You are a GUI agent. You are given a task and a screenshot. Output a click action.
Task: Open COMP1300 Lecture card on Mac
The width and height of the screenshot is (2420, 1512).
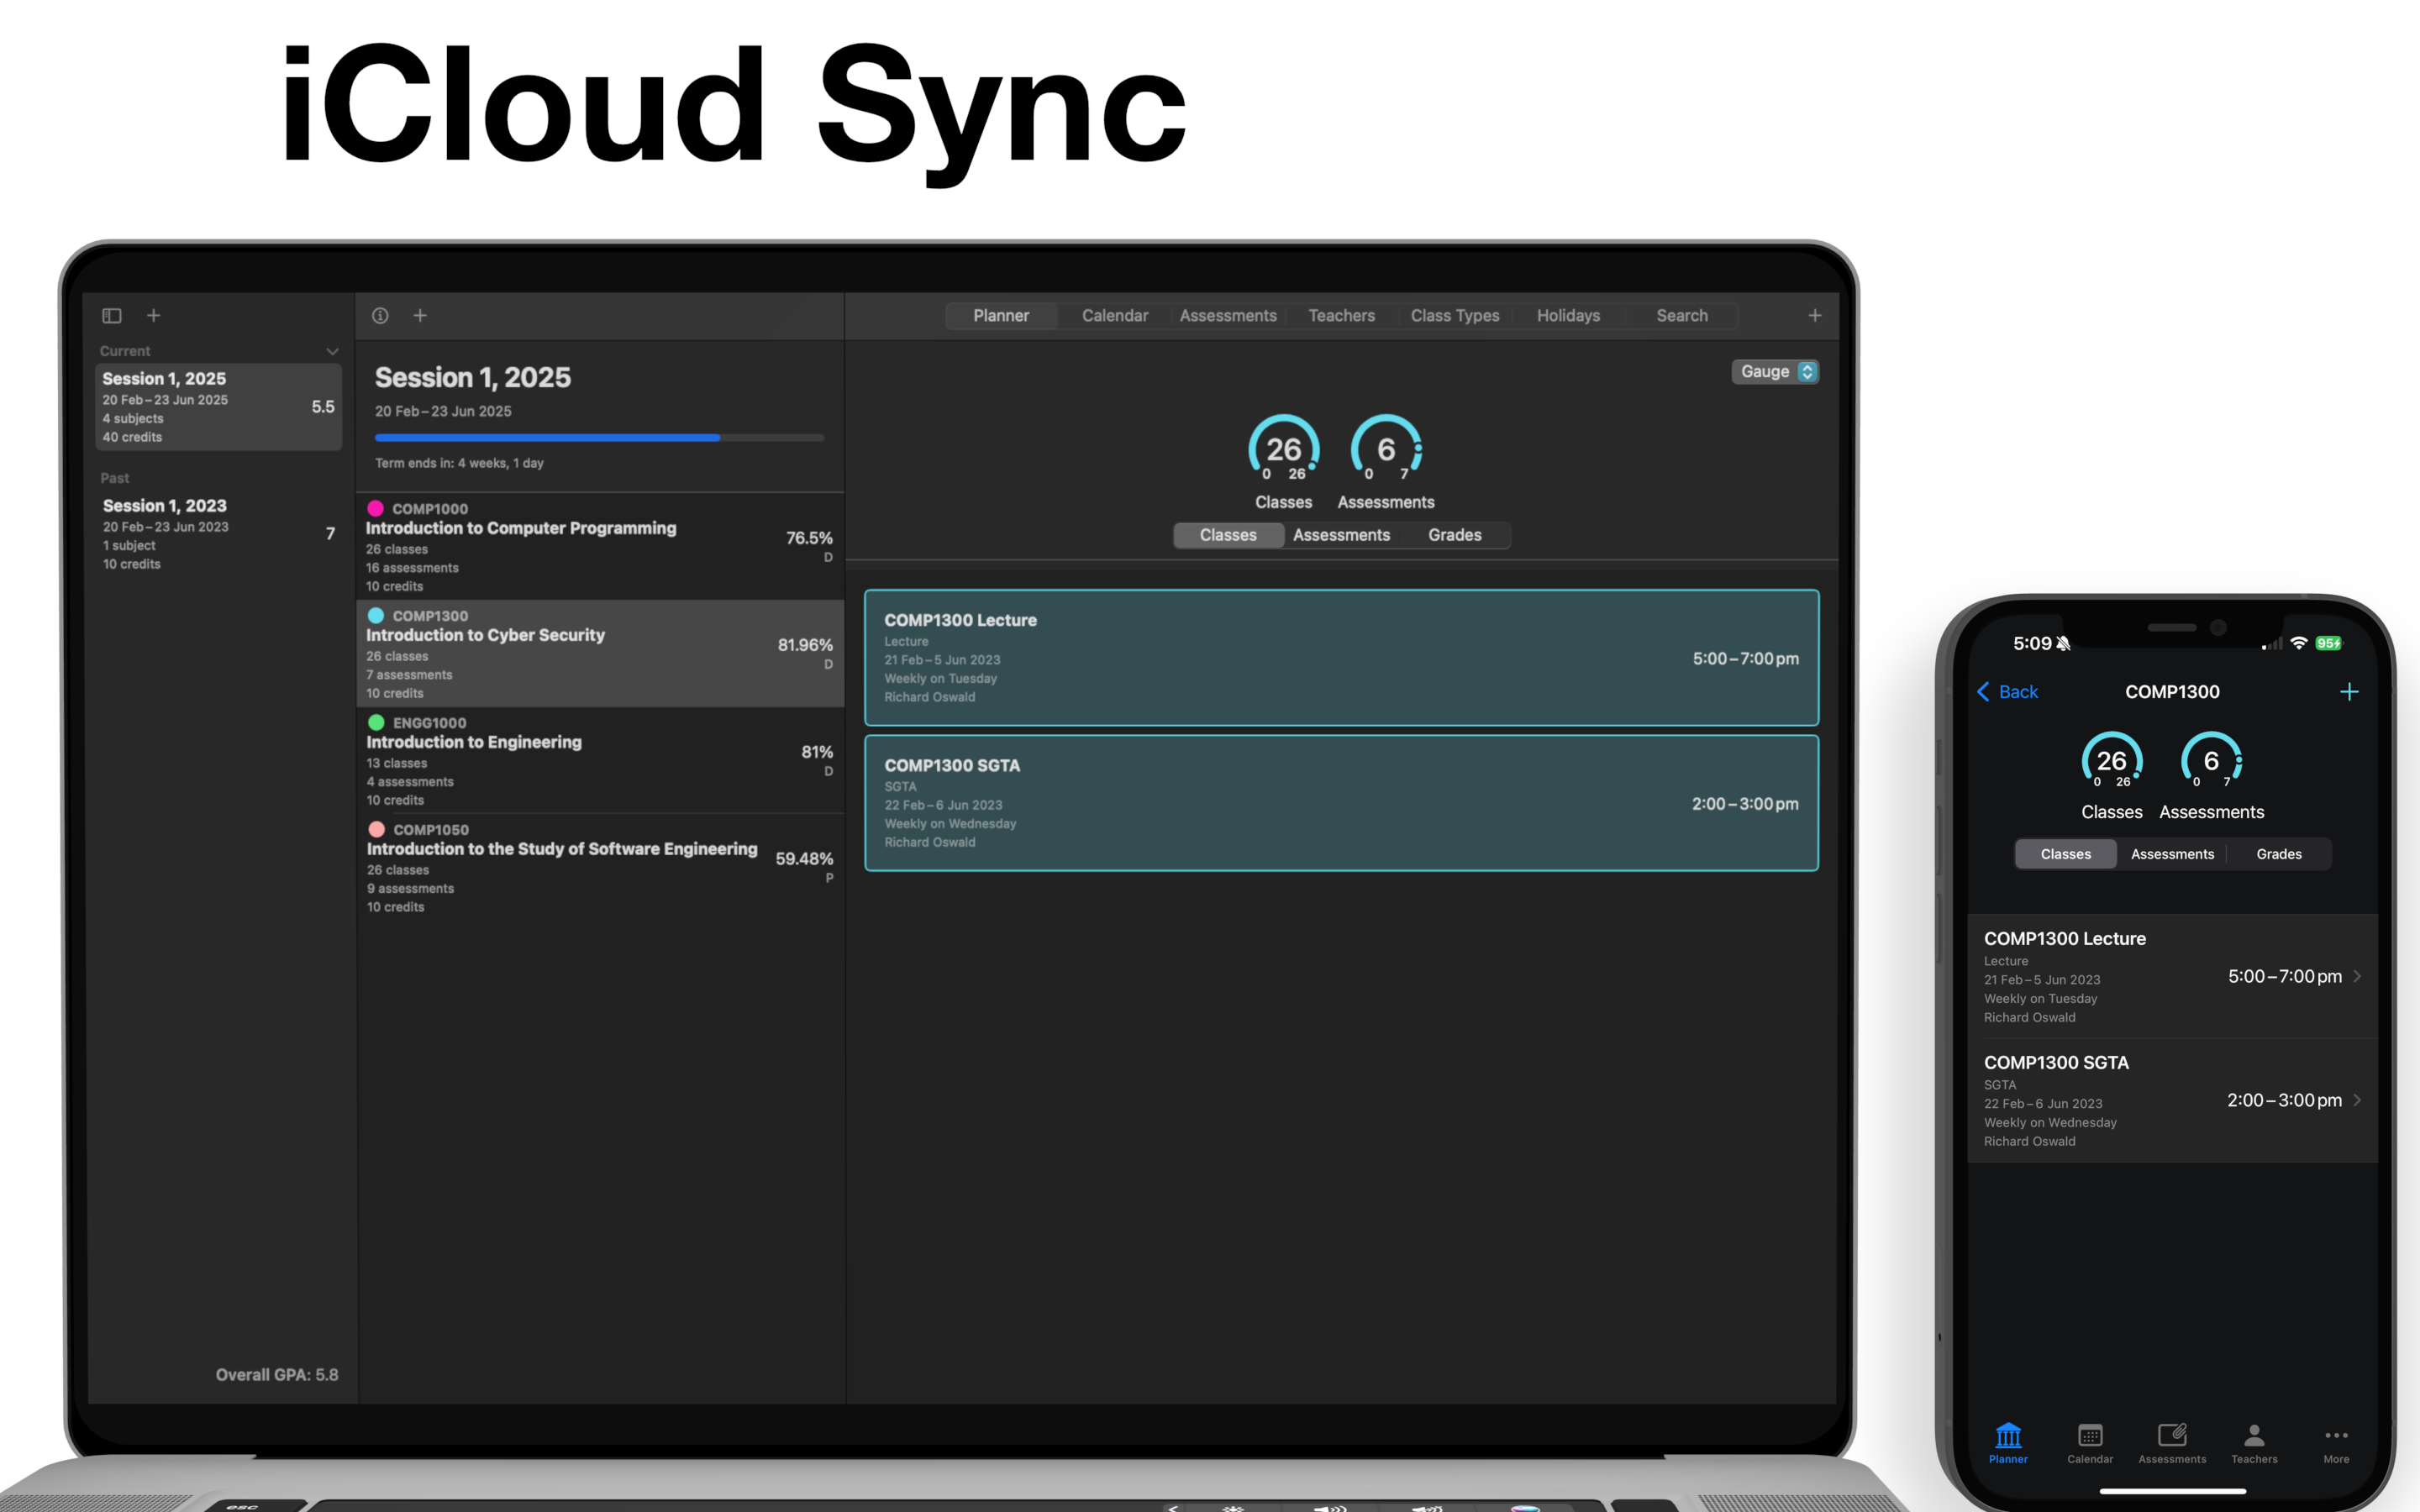click(x=1341, y=658)
